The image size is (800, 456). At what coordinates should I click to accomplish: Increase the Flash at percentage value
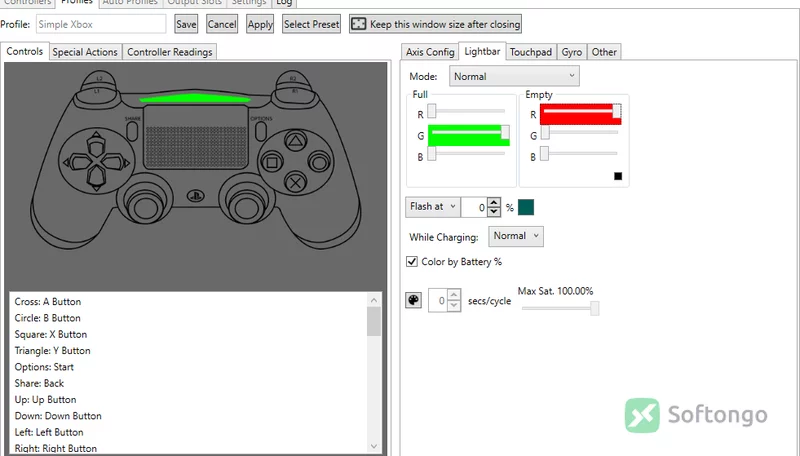pyautogui.click(x=493, y=202)
